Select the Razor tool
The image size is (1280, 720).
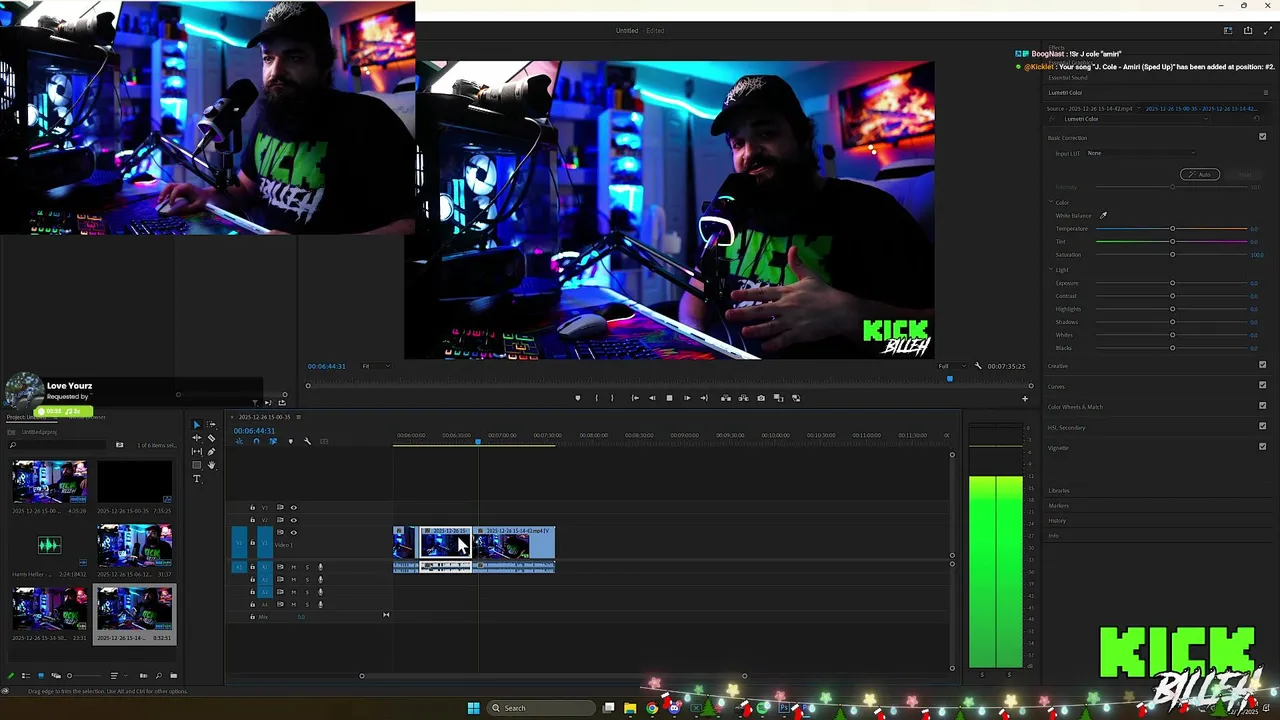pos(211,438)
